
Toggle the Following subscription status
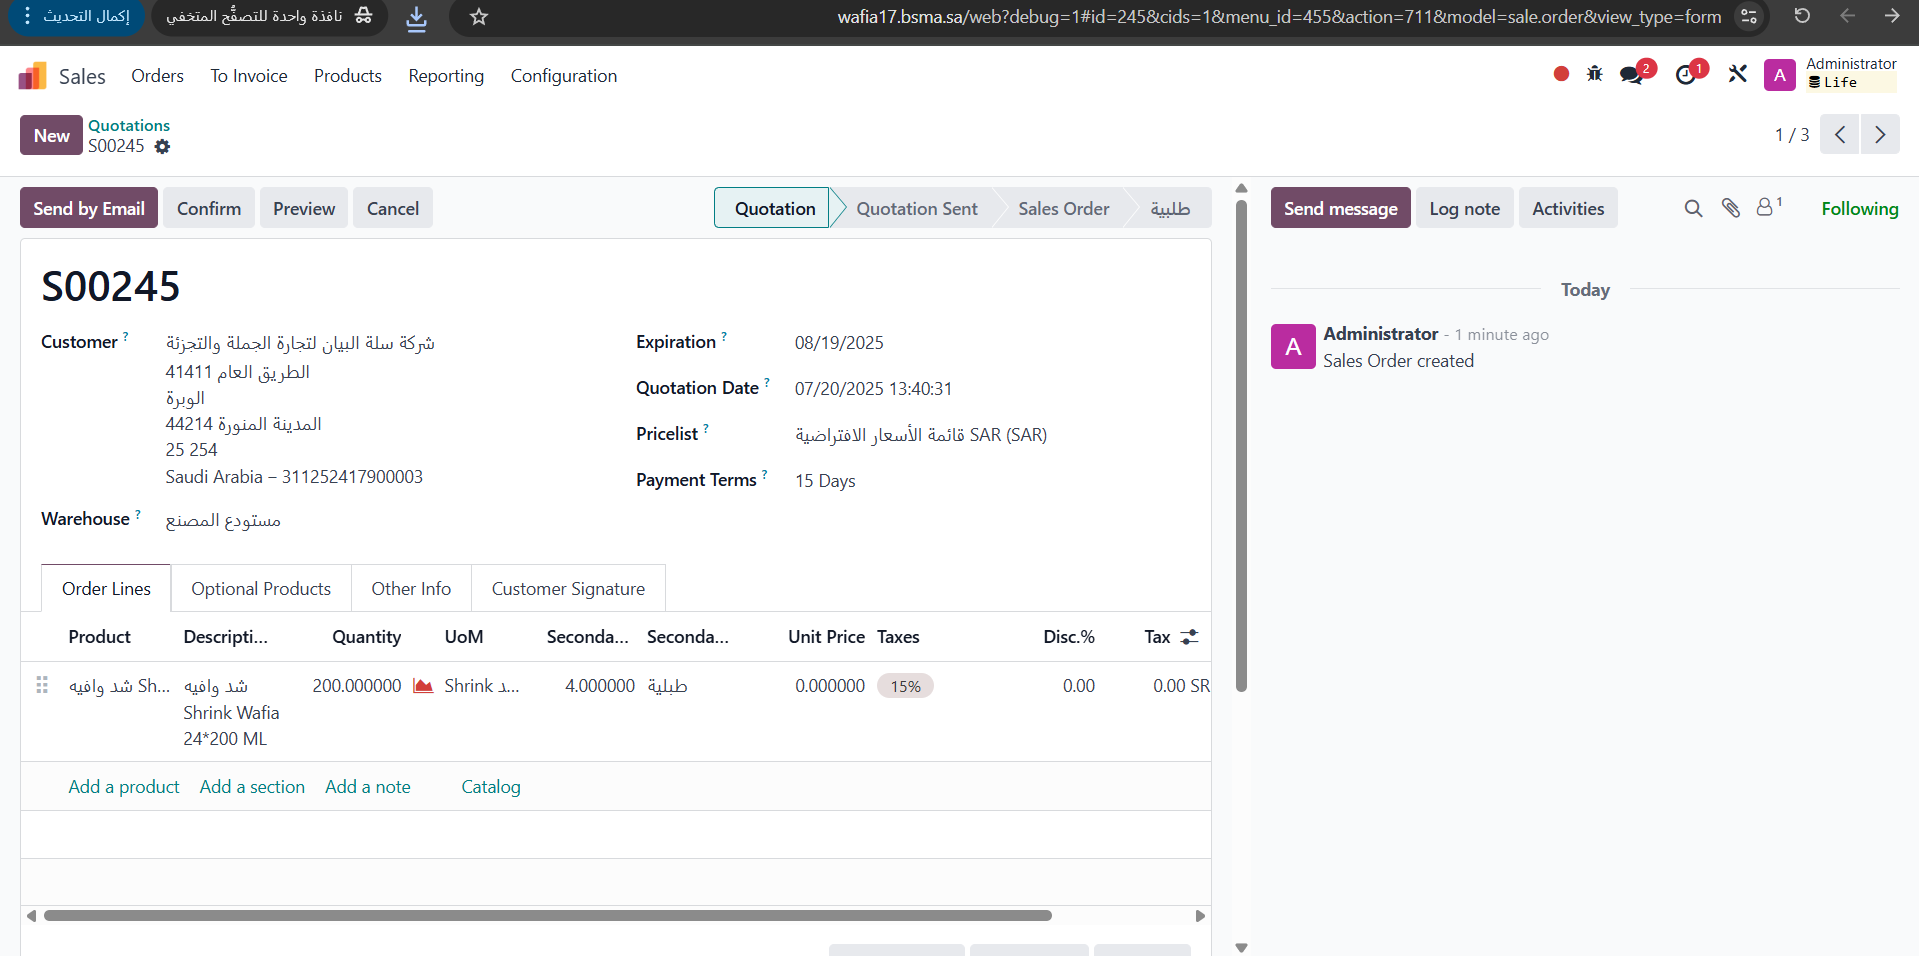point(1859,208)
